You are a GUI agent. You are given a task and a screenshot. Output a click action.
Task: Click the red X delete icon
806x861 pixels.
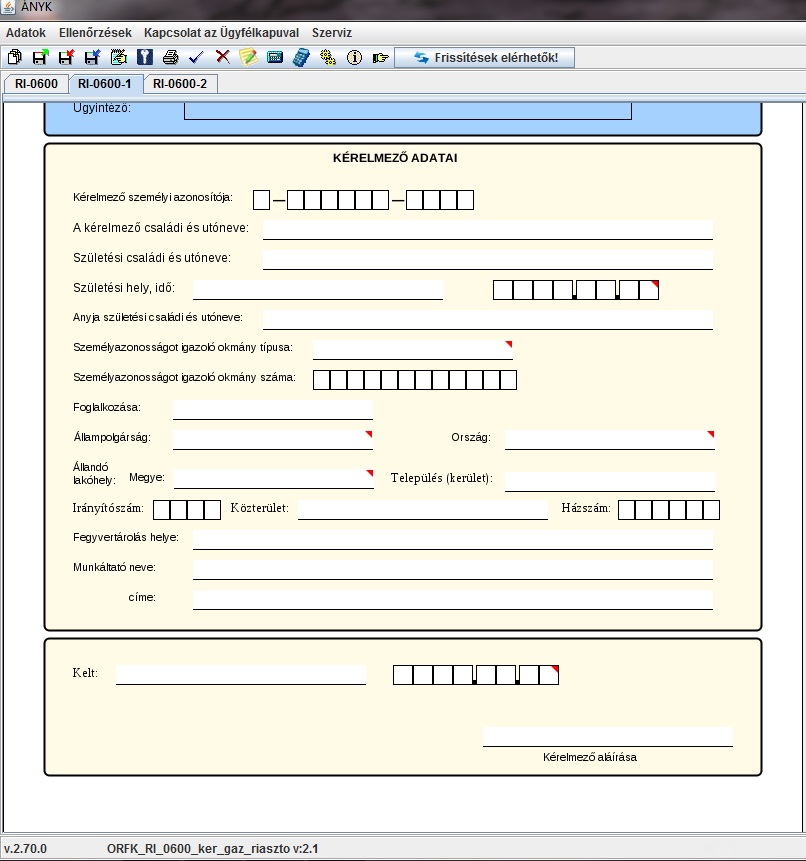(222, 58)
